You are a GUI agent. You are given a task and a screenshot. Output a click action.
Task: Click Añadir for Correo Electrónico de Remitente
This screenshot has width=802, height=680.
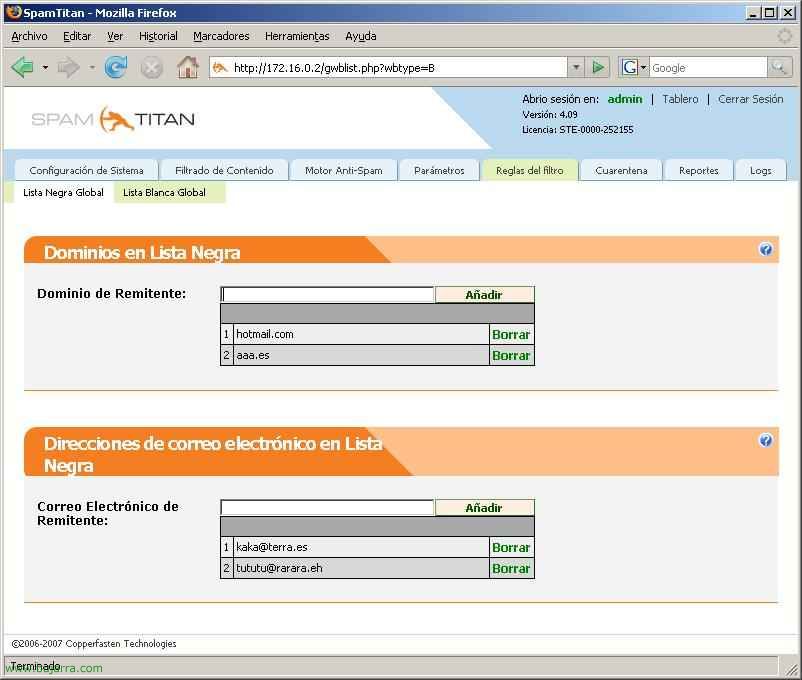[484, 508]
